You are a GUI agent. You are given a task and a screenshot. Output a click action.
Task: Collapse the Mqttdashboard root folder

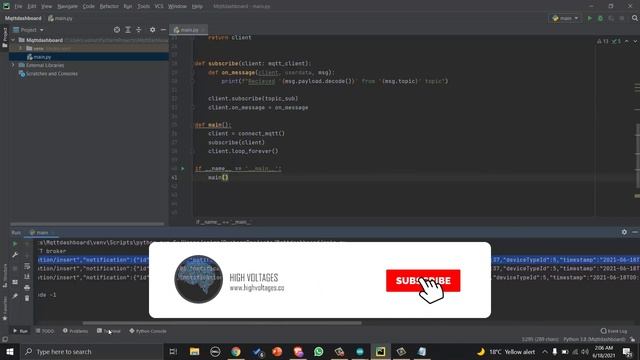(13, 40)
